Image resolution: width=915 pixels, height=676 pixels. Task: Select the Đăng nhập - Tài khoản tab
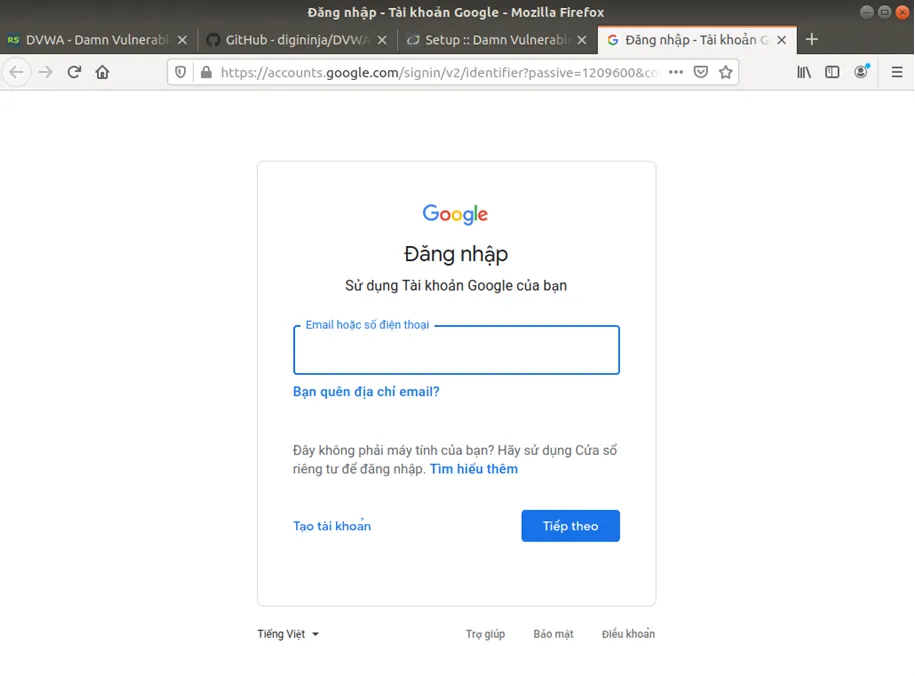pyautogui.click(x=697, y=40)
